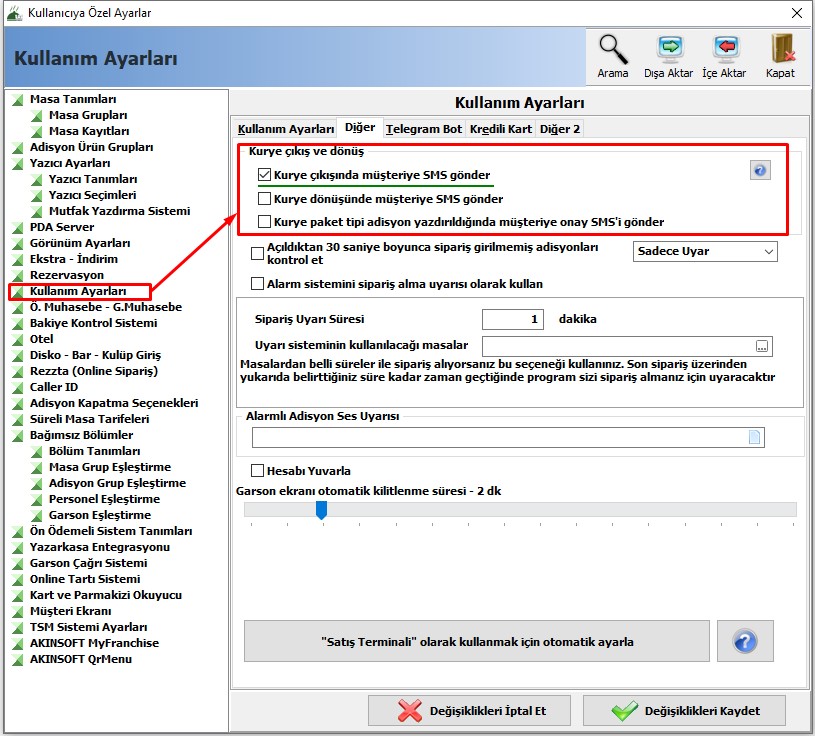Image resolution: width=815 pixels, height=736 pixels.
Task: Click the icon beside PDA Server
Action: [18, 227]
